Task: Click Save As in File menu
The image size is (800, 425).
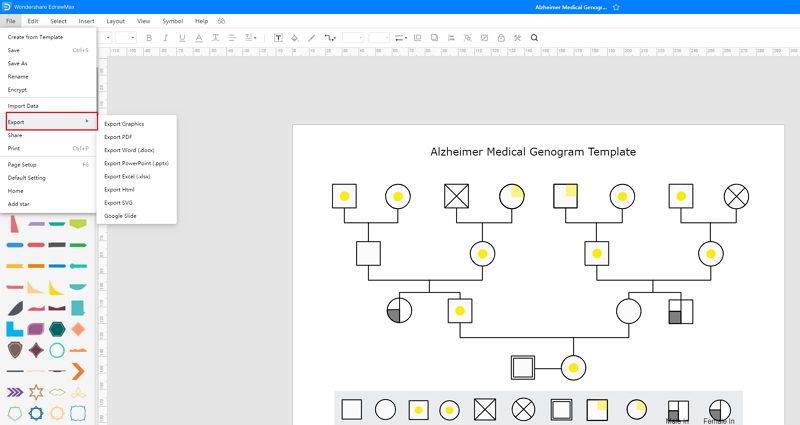Action: point(17,63)
